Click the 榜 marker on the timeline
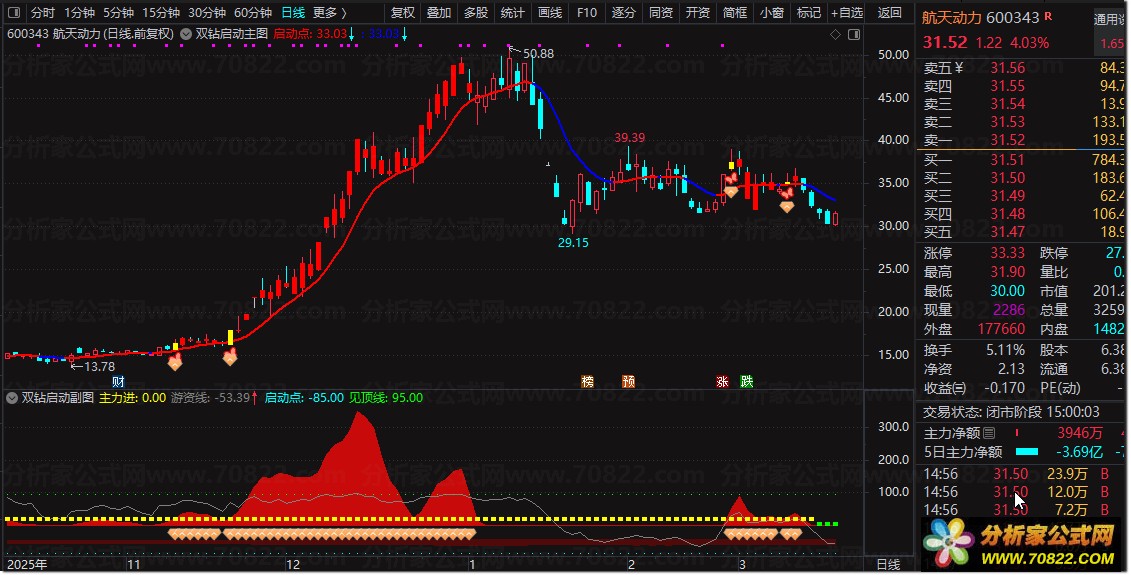The height and width of the screenshot is (575, 1131). pyautogui.click(x=588, y=381)
